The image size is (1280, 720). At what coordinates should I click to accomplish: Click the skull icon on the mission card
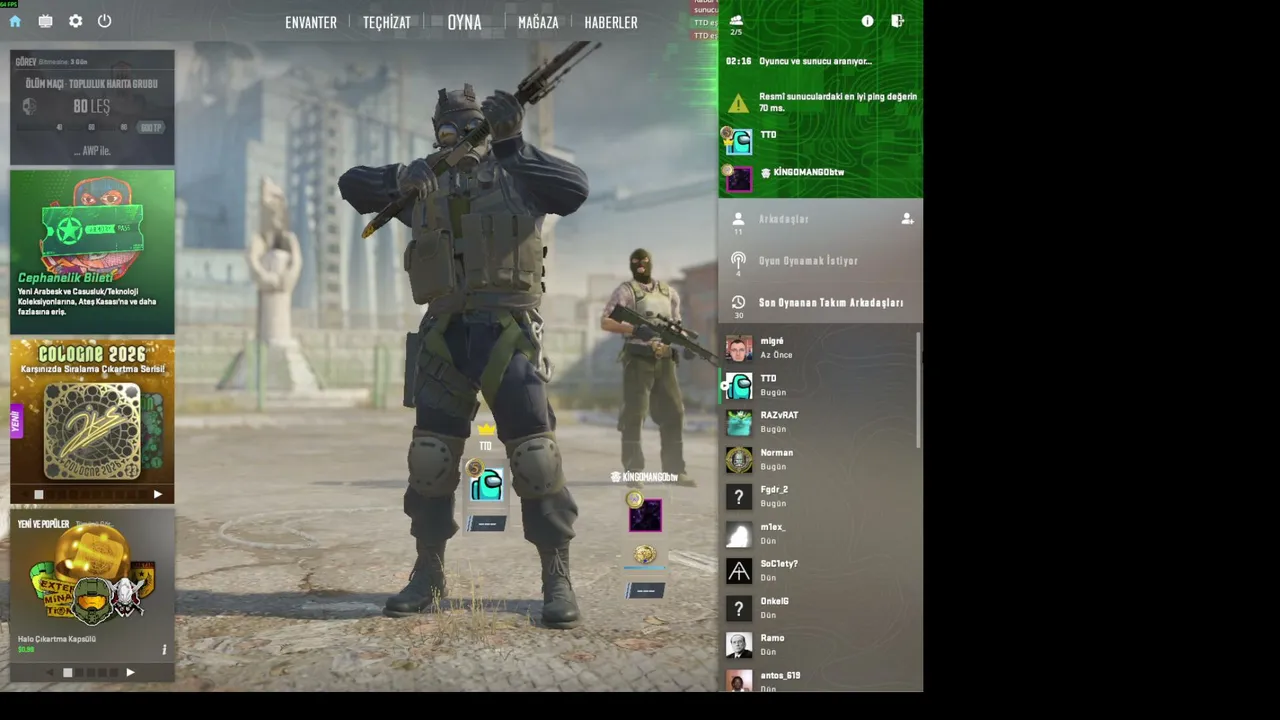tap(30, 106)
